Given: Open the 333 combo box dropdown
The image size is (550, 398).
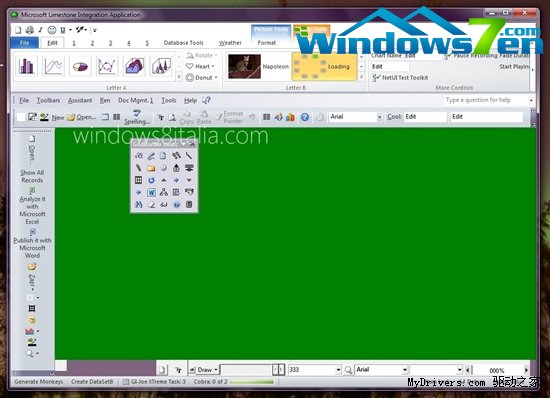Looking at the screenshot, I should coord(338,370).
